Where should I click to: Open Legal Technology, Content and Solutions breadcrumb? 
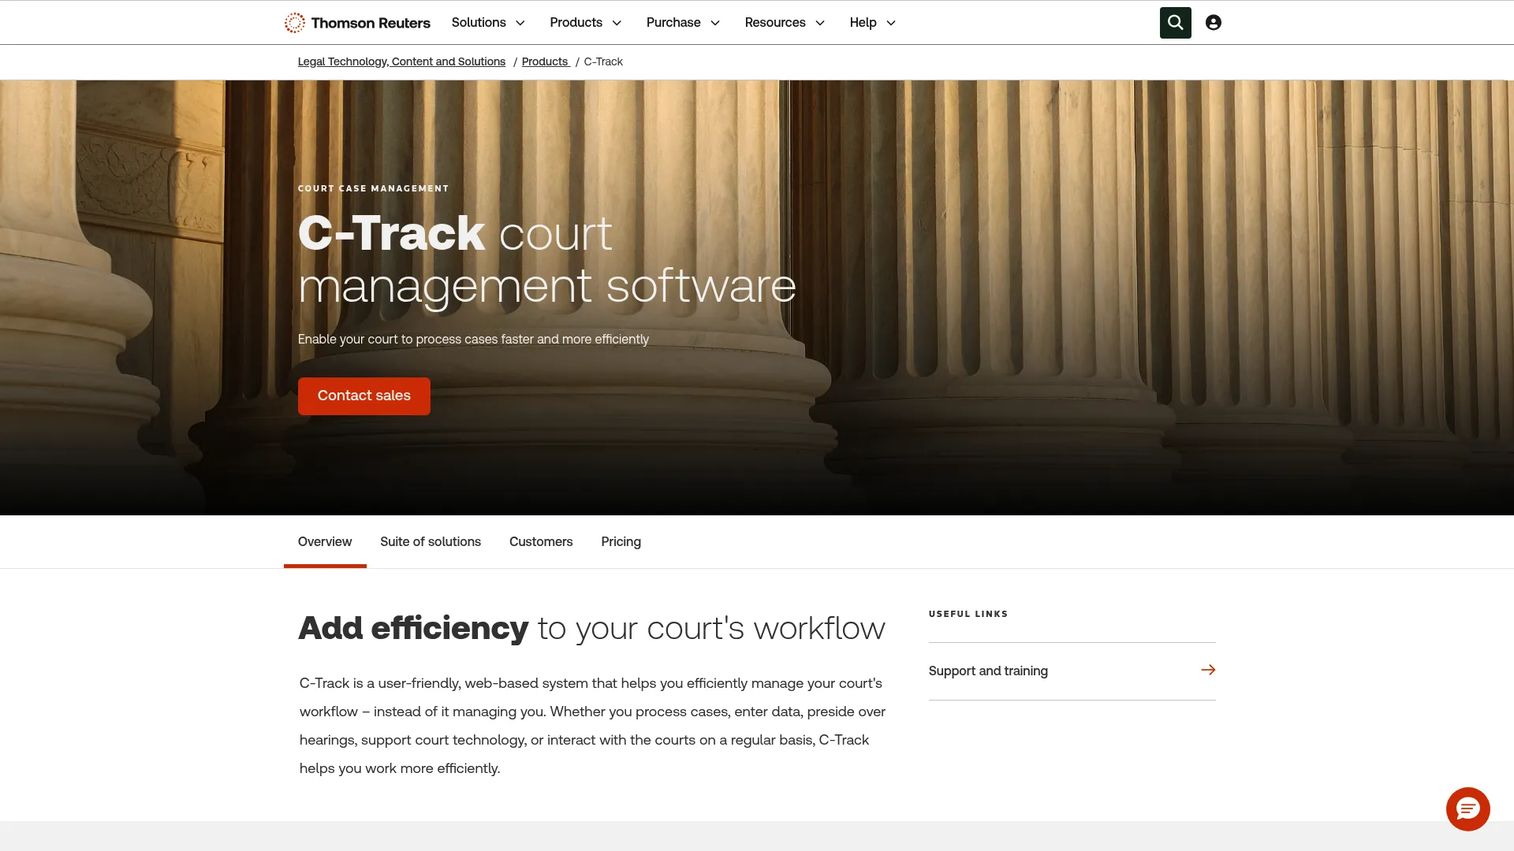click(x=402, y=62)
